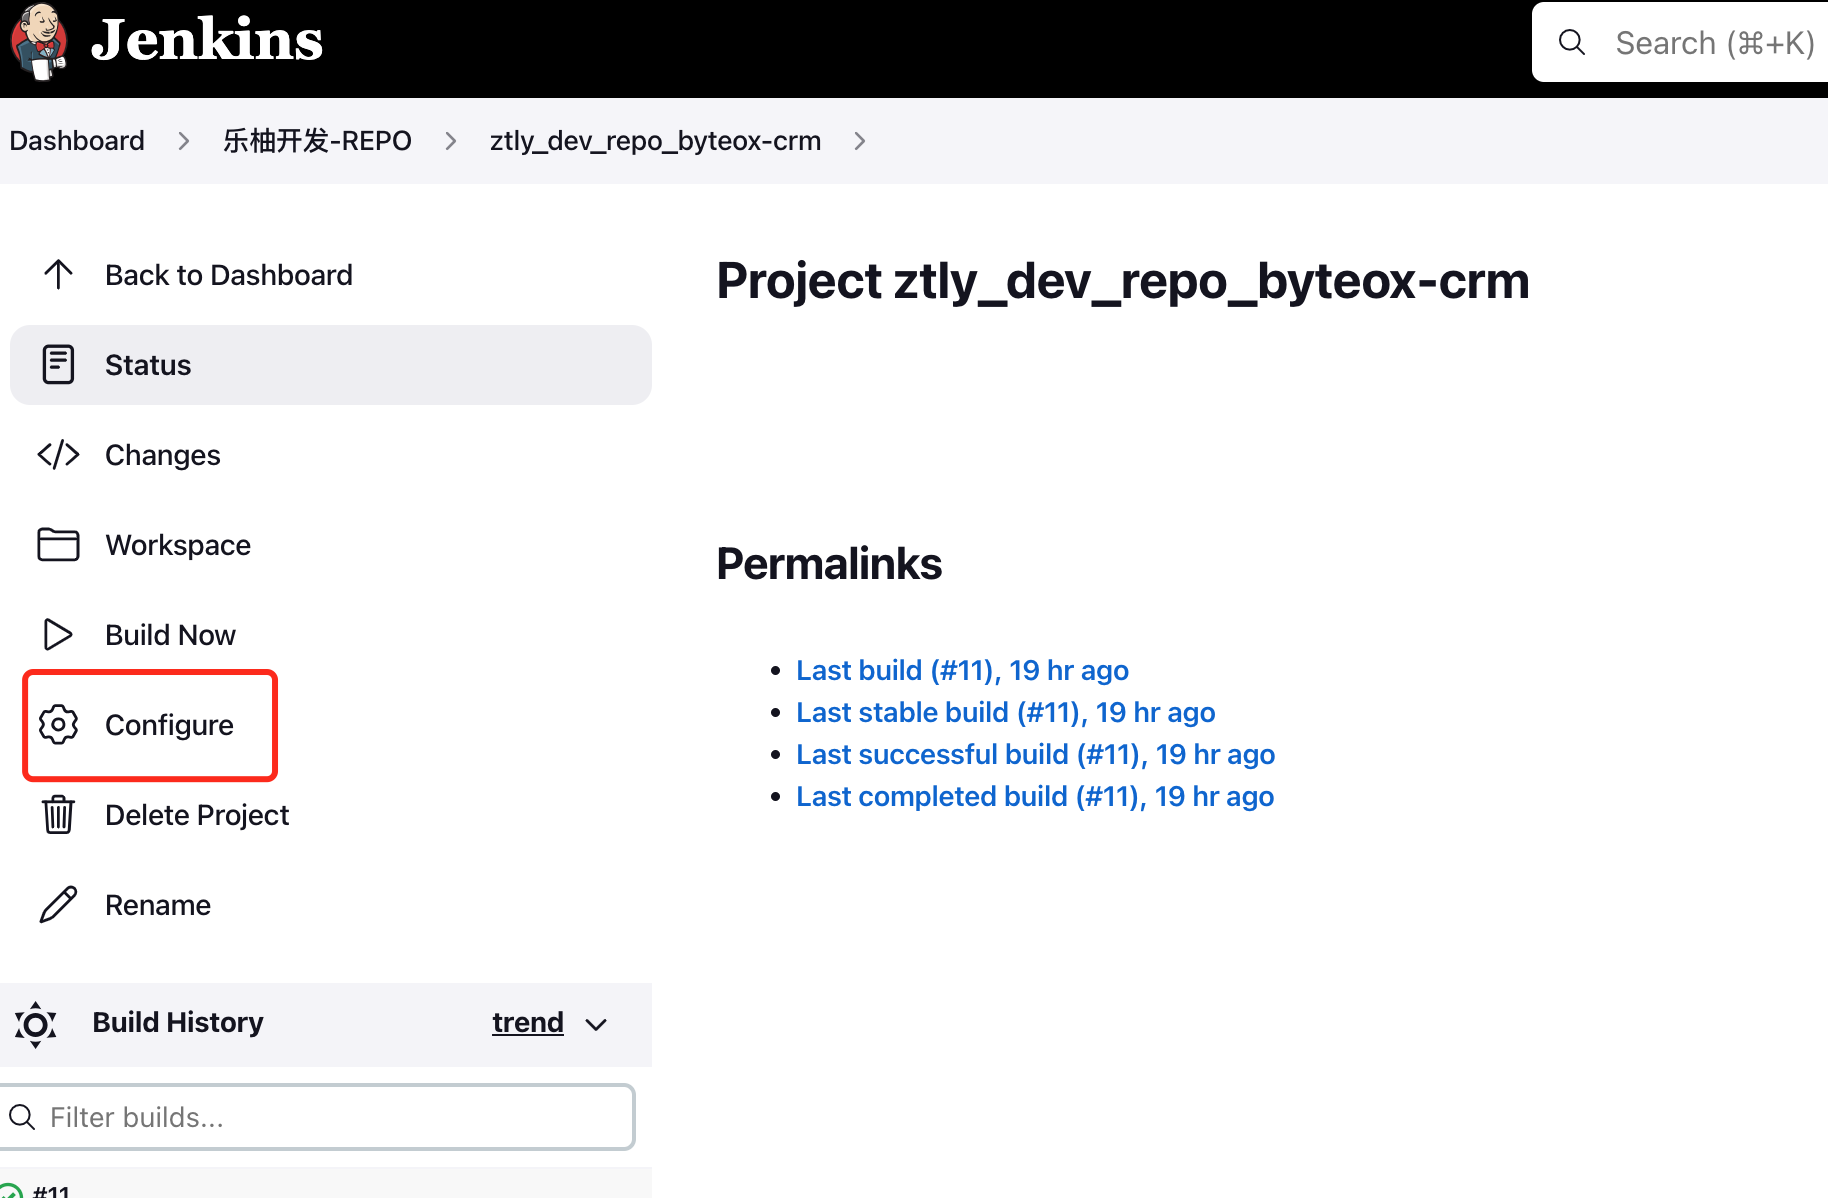Go to Dashboard breadcrumb
The height and width of the screenshot is (1198, 1828).
pyautogui.click(x=77, y=140)
